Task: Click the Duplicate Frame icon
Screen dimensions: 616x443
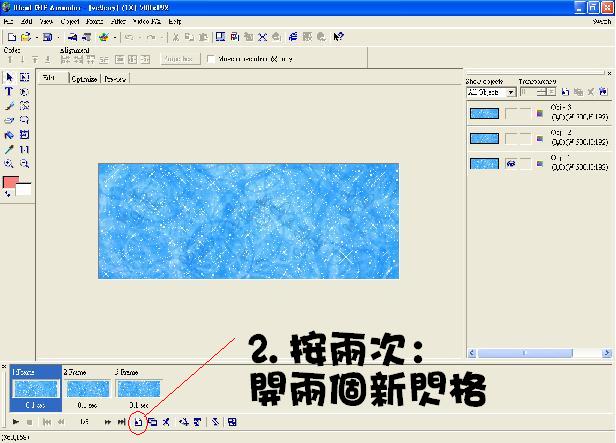Action: [x=153, y=422]
